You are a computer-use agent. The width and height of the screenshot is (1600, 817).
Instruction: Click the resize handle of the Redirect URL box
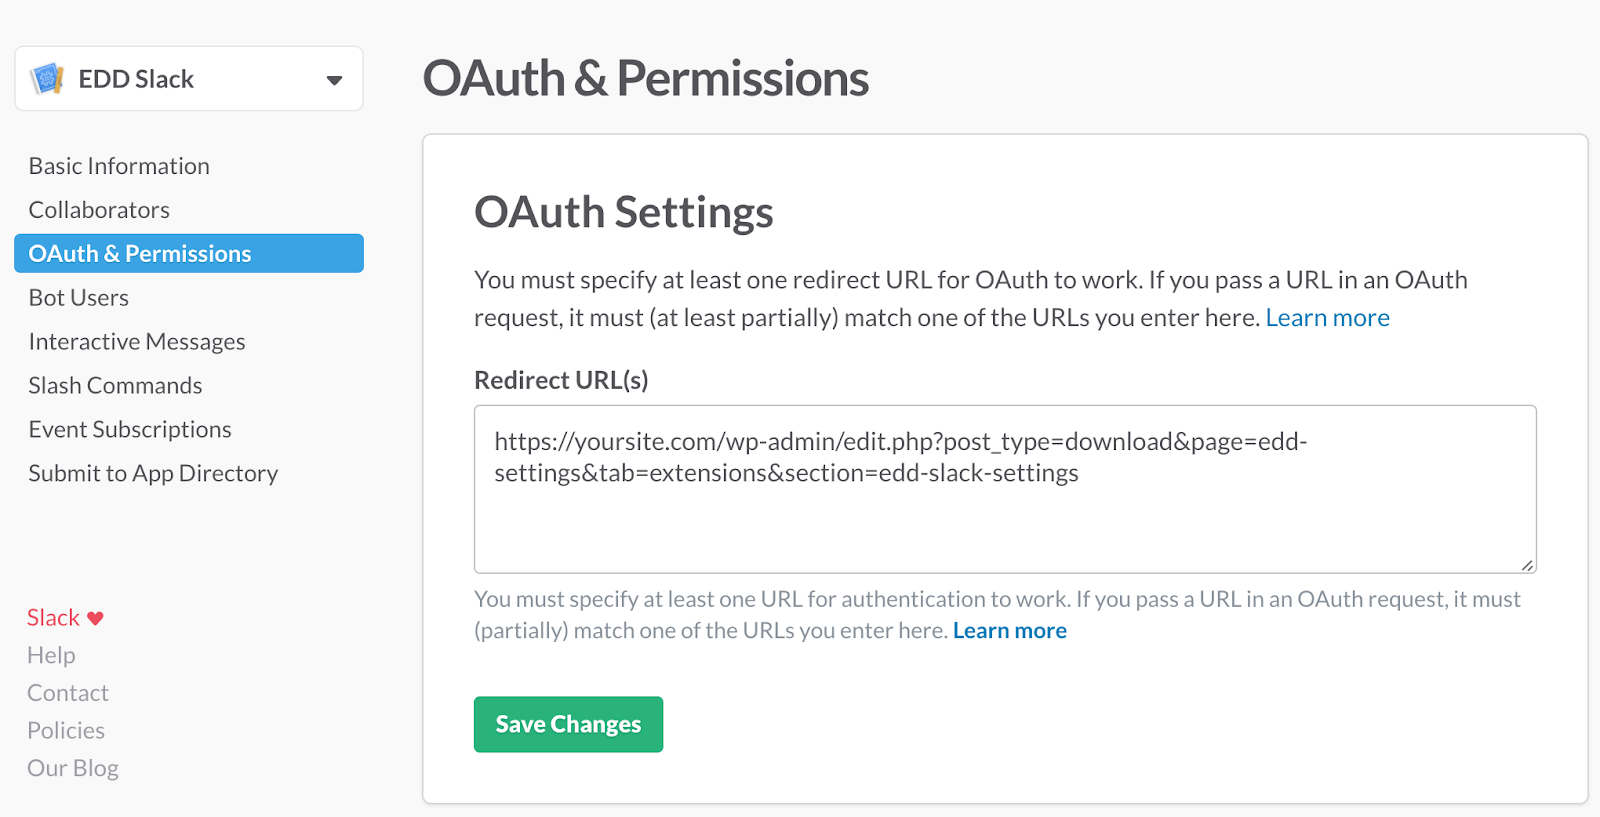click(x=1527, y=565)
